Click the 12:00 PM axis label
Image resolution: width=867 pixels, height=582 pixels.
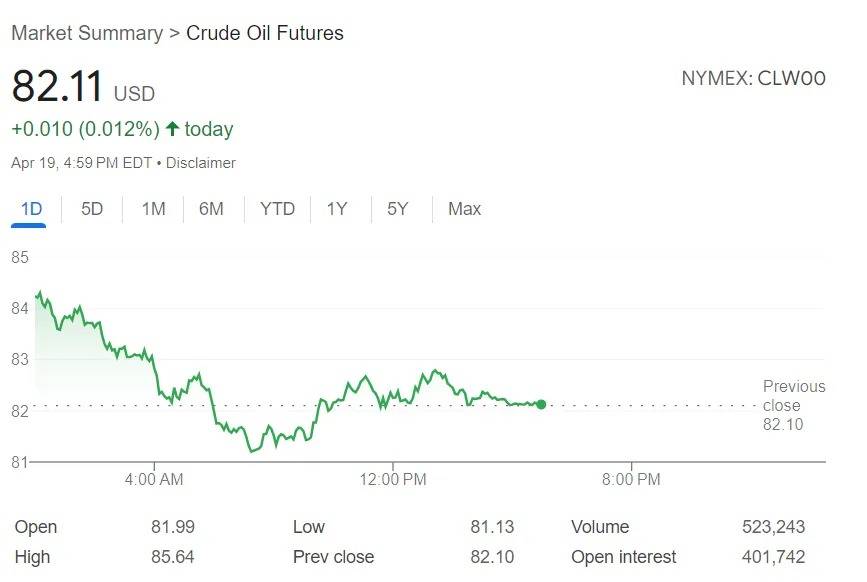click(393, 480)
